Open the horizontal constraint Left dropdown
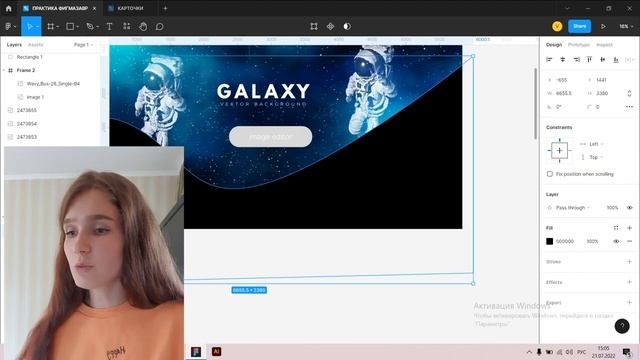 [596, 144]
